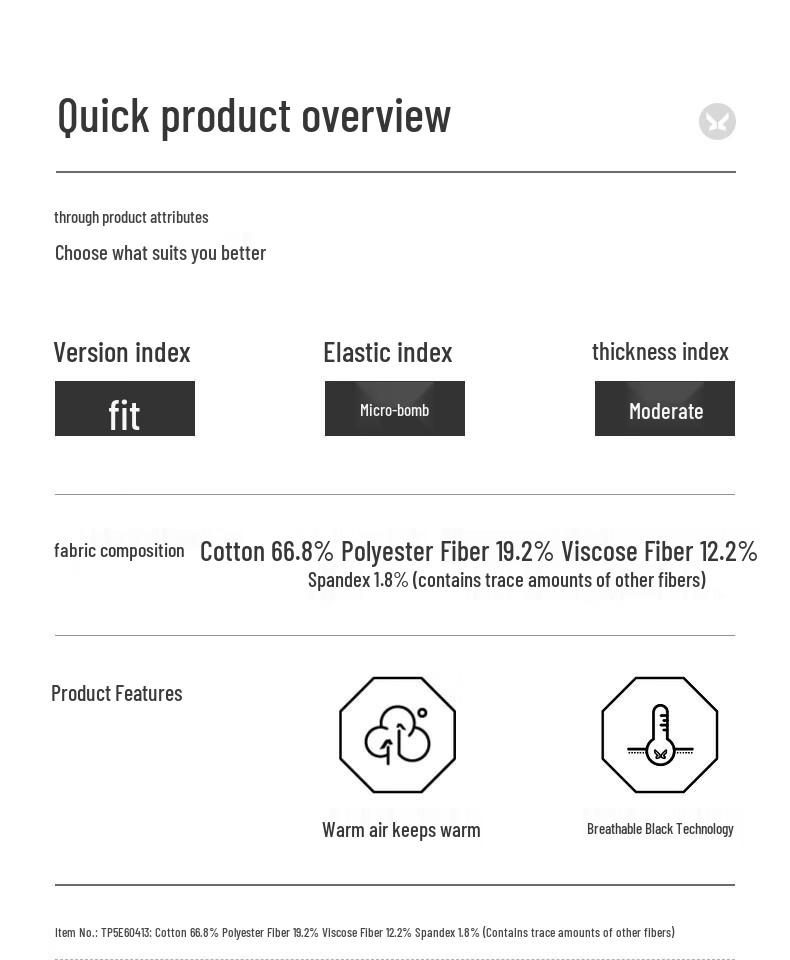Select the "fabric composition" label
This screenshot has height=960, width=790.
(119, 550)
